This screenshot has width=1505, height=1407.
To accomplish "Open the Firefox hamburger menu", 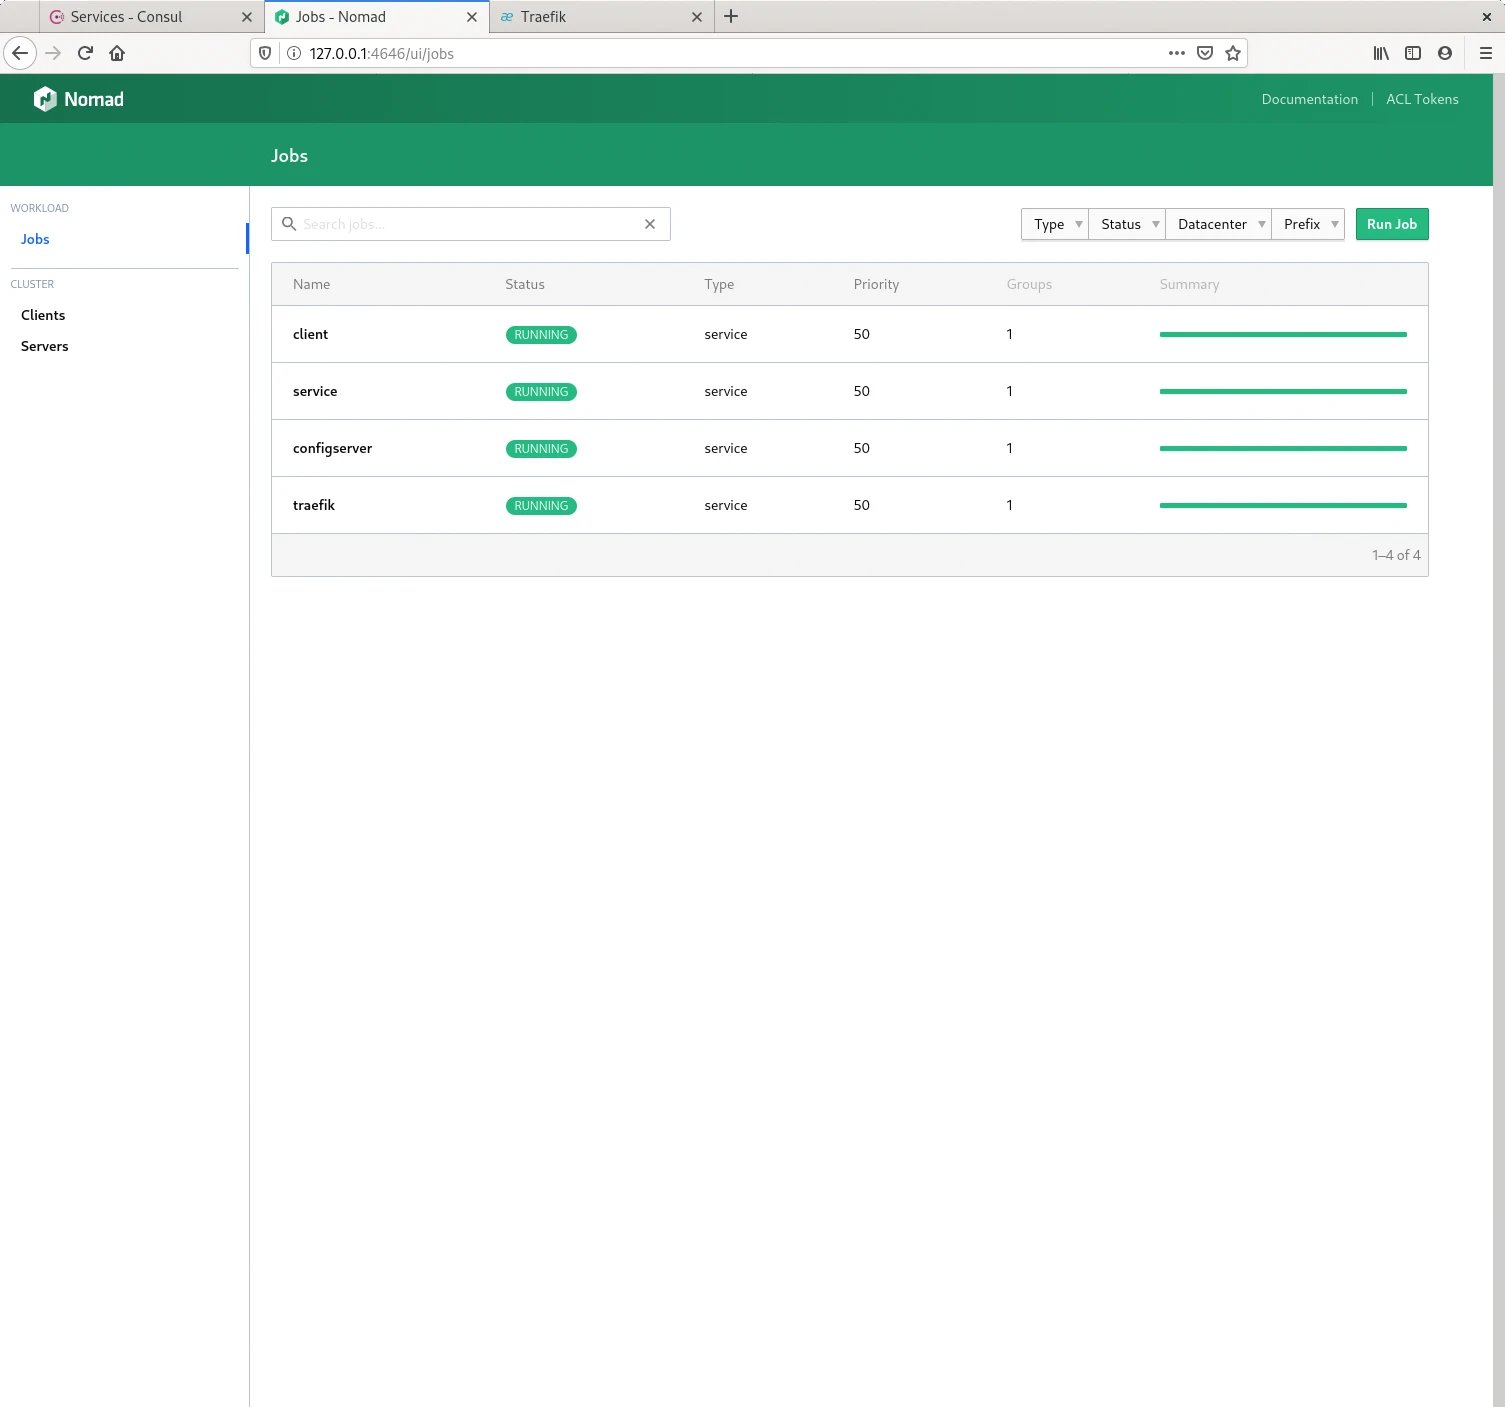I will pyautogui.click(x=1485, y=53).
